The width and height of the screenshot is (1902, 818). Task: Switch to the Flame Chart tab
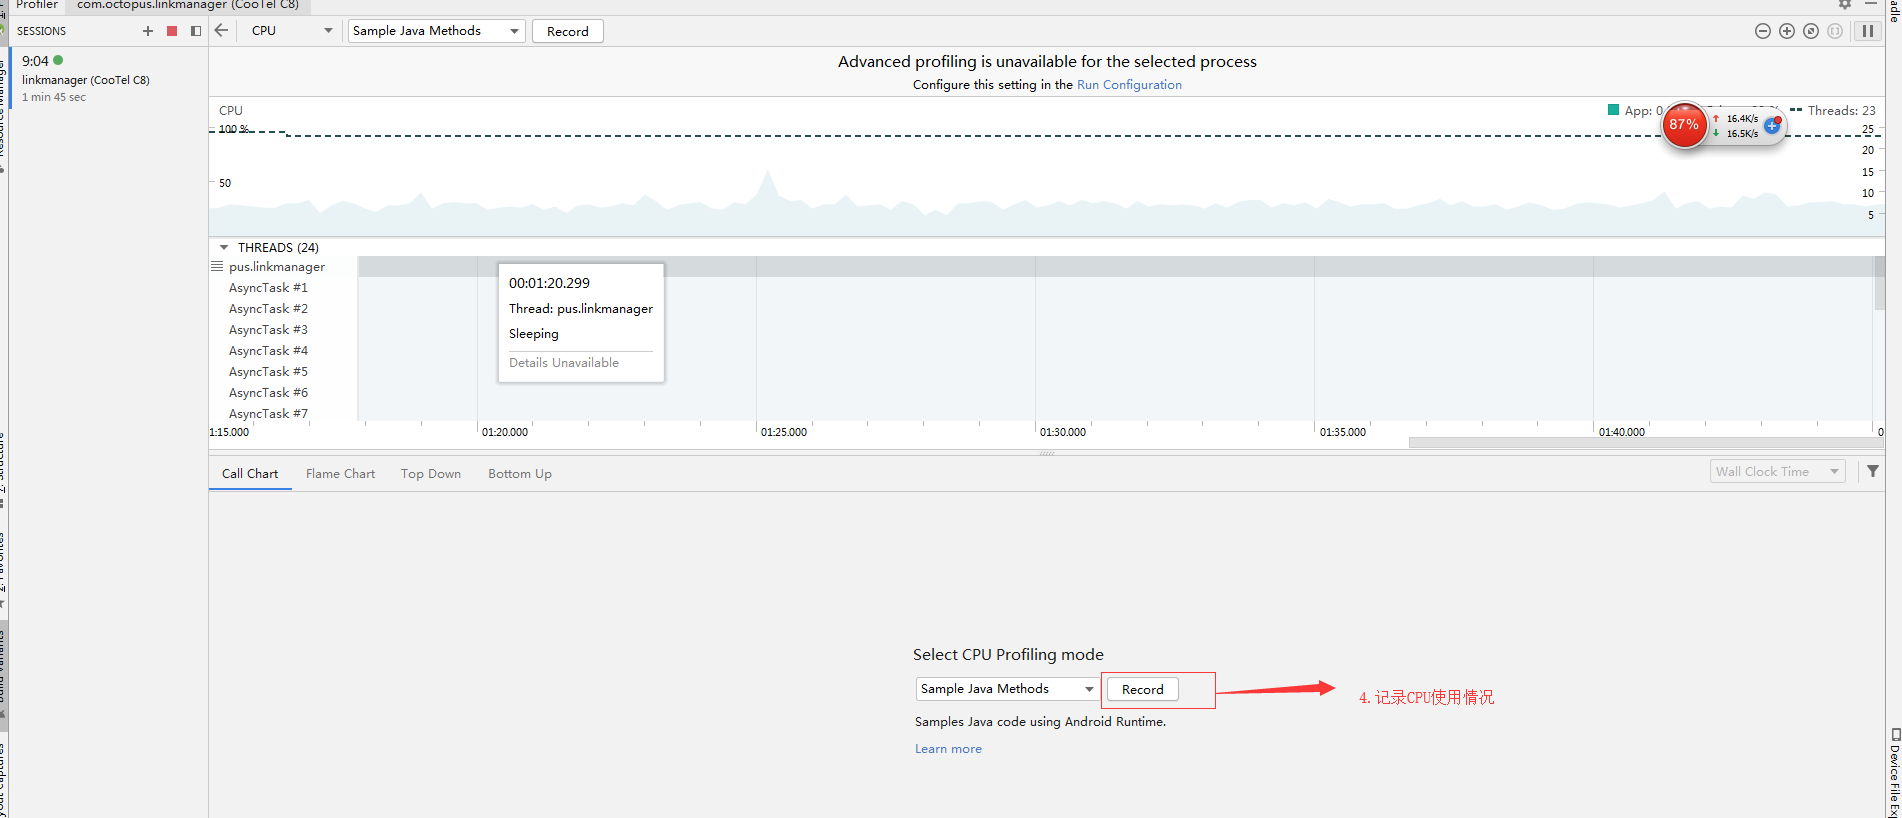tap(340, 474)
